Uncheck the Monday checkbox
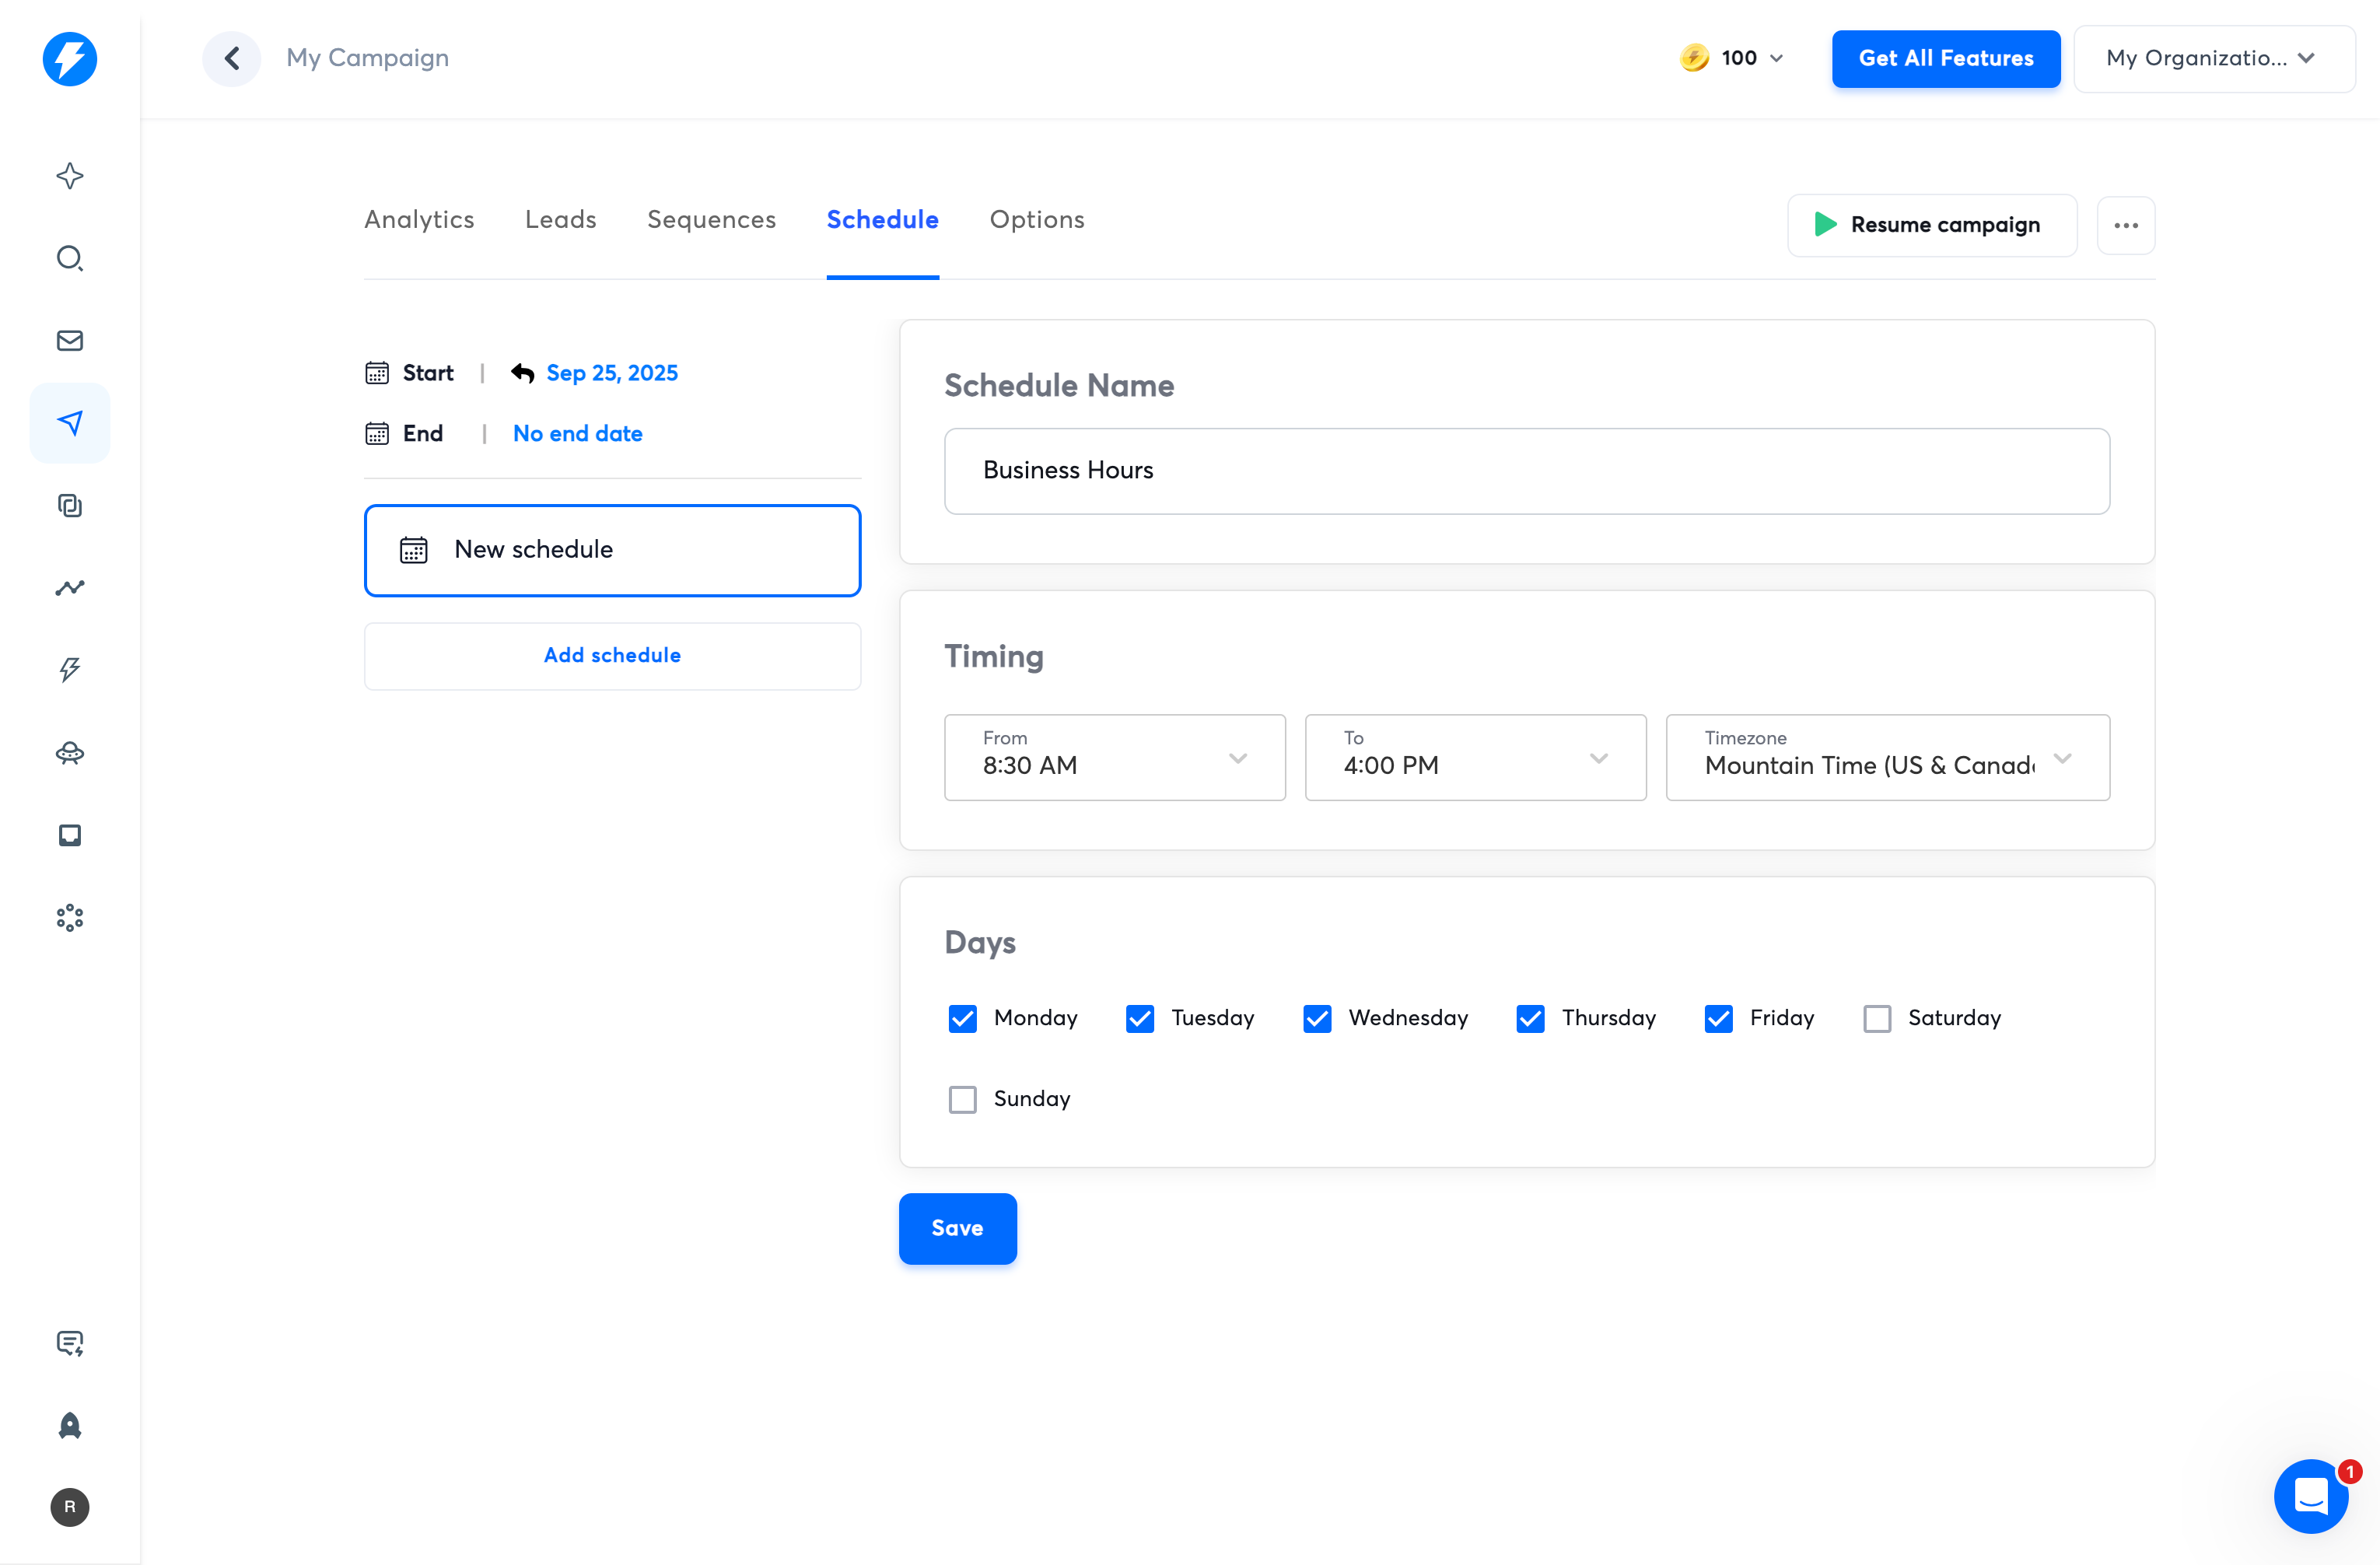The width and height of the screenshot is (2380, 1565). (962, 1018)
